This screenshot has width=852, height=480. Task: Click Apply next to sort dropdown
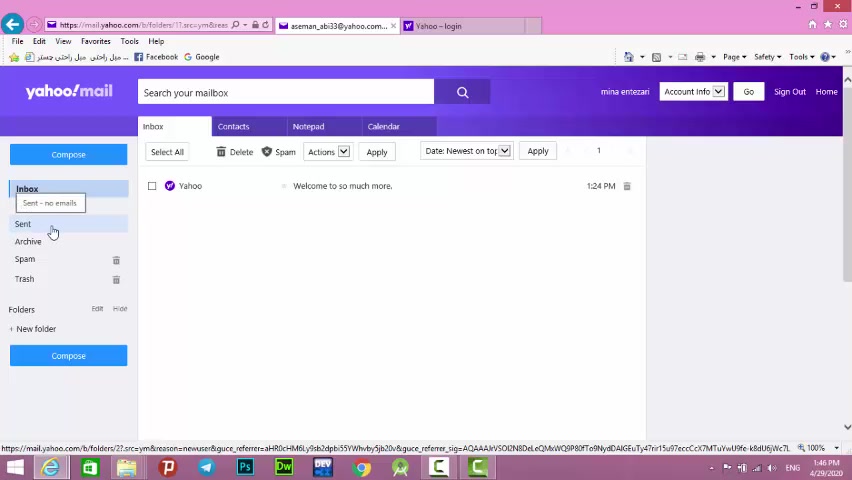point(538,151)
